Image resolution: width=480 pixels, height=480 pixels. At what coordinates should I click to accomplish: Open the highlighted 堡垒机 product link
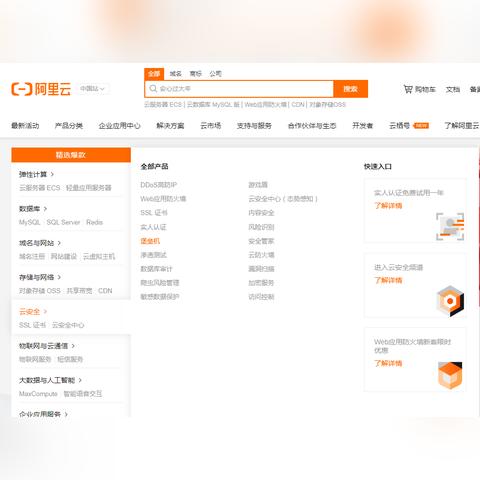point(150,241)
